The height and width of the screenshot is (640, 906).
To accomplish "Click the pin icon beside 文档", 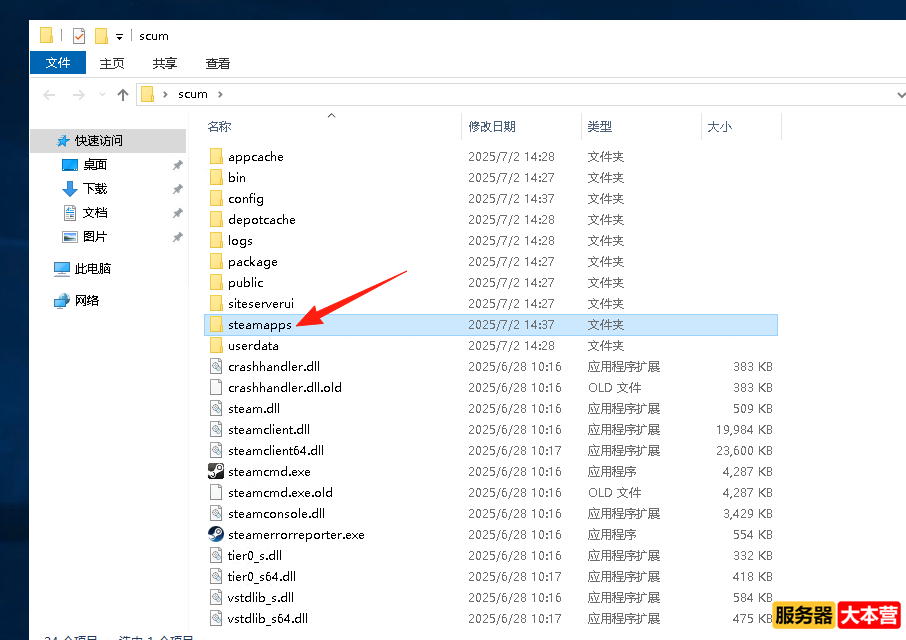I will coord(177,213).
